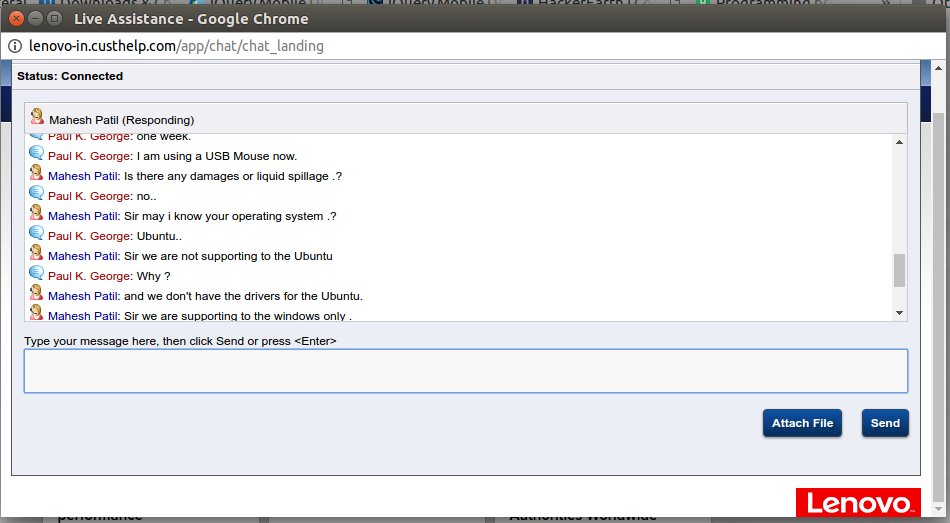Click the page scrollbar down arrow

938,509
